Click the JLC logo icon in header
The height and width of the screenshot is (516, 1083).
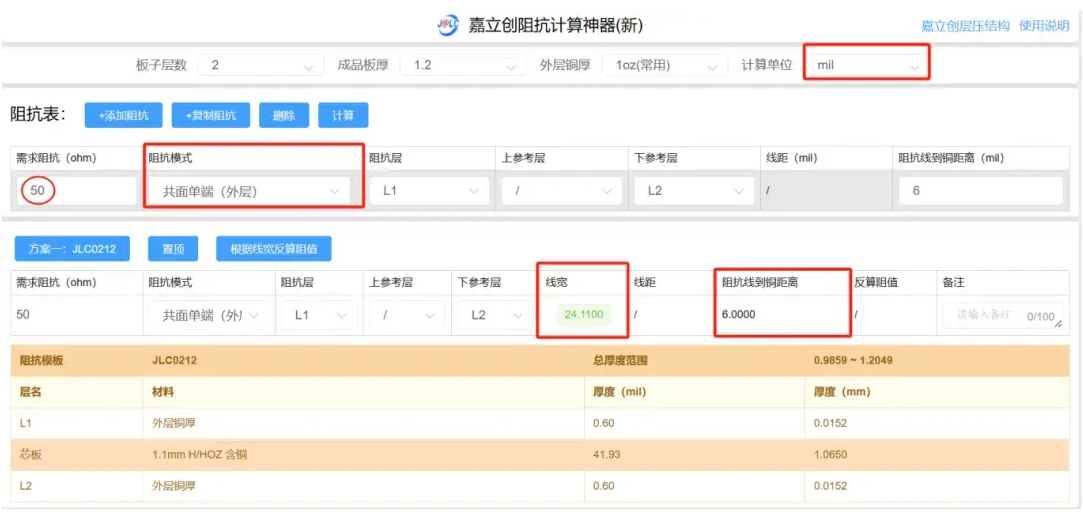tap(448, 26)
